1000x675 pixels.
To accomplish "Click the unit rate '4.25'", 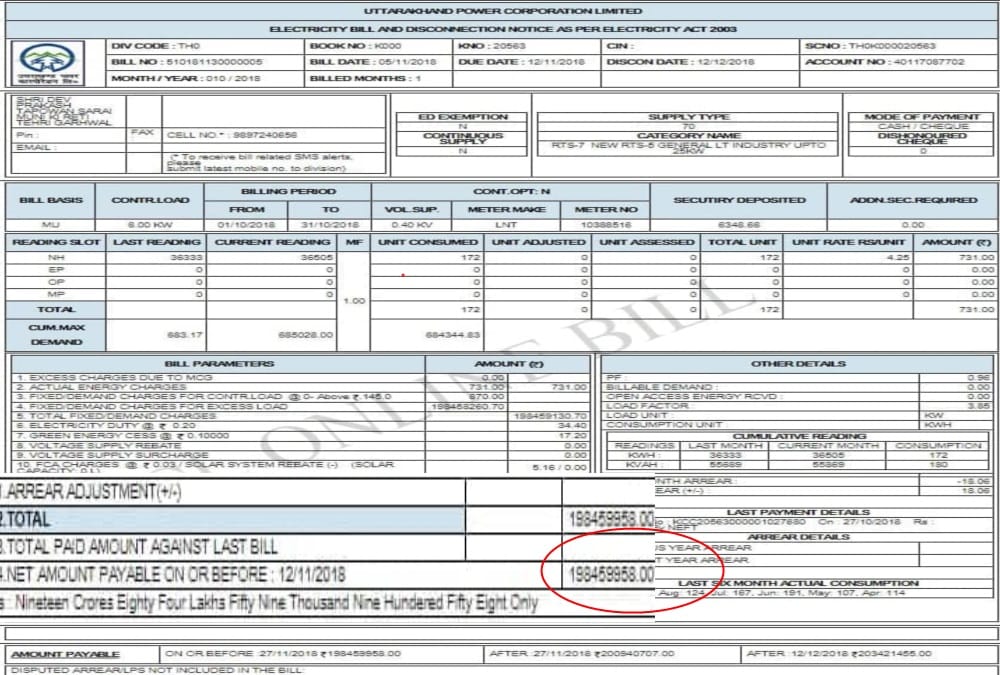I will pyautogui.click(x=897, y=257).
